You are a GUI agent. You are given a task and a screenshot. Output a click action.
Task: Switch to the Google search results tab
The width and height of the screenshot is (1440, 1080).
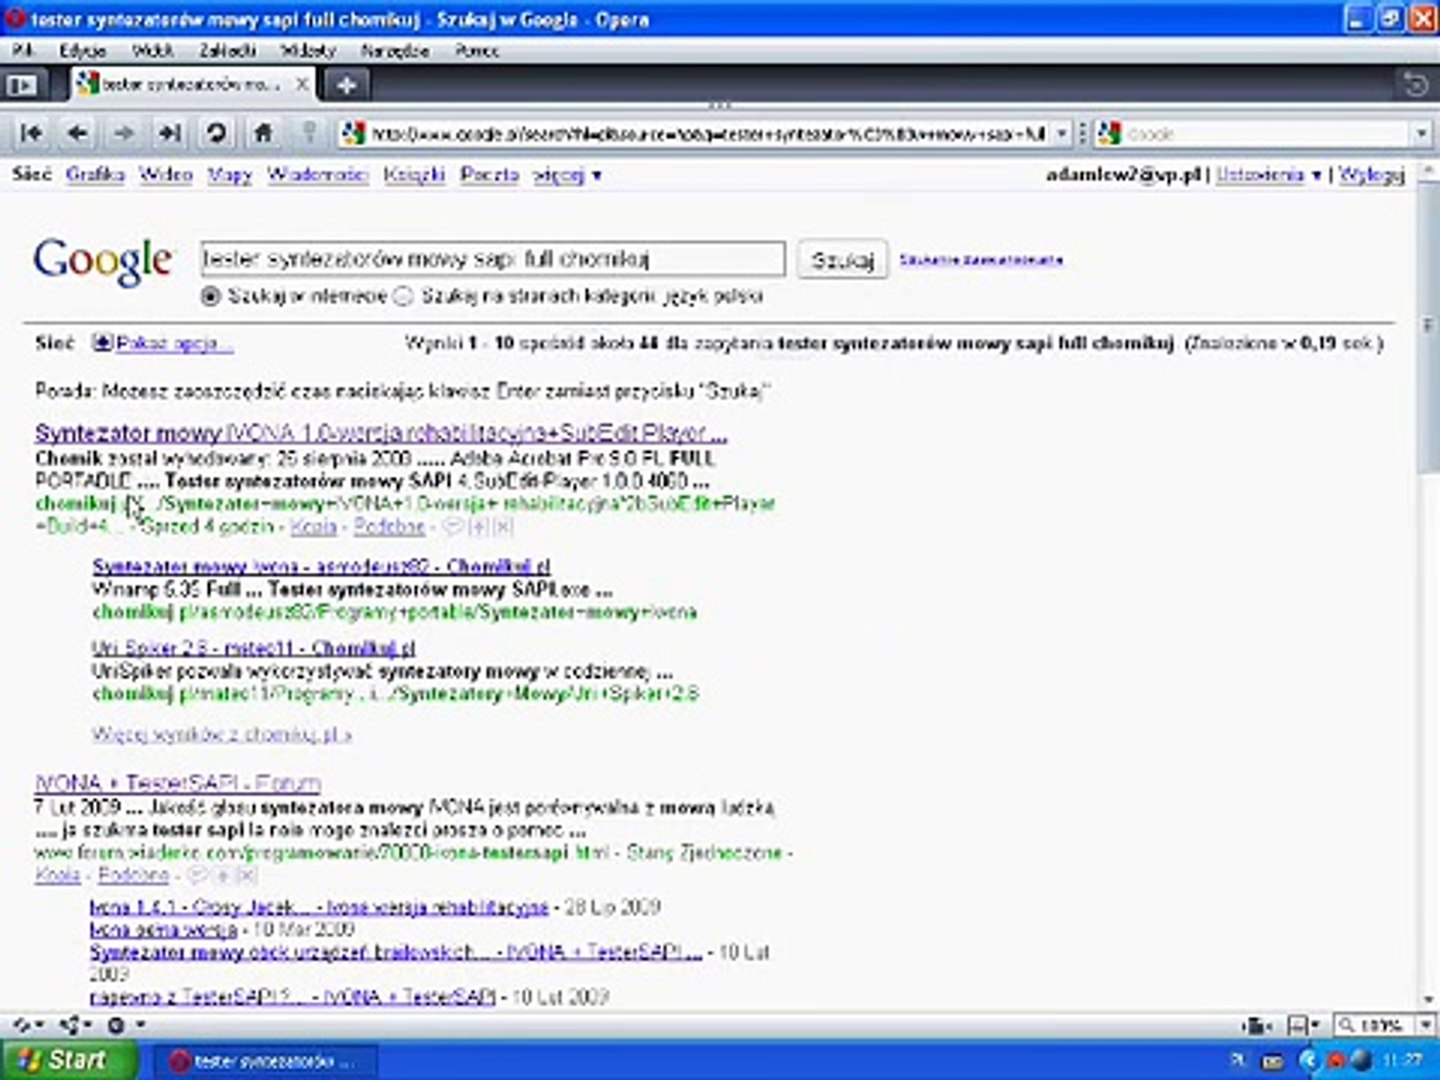click(x=193, y=85)
